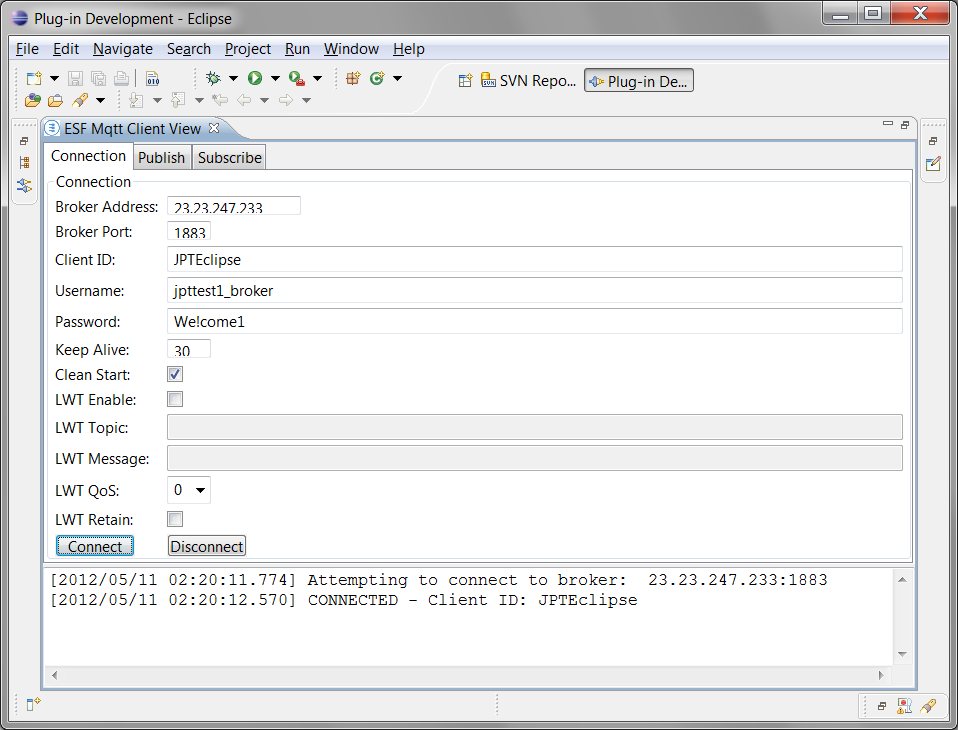Open the Navigate menu

click(x=123, y=49)
